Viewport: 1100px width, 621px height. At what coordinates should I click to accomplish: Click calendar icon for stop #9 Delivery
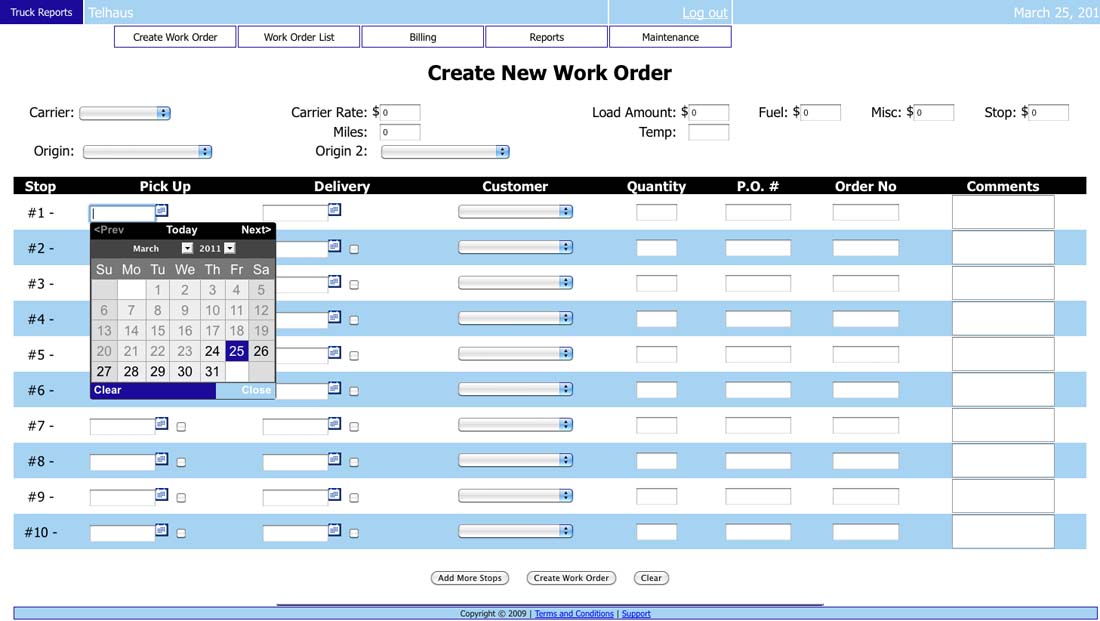point(335,495)
